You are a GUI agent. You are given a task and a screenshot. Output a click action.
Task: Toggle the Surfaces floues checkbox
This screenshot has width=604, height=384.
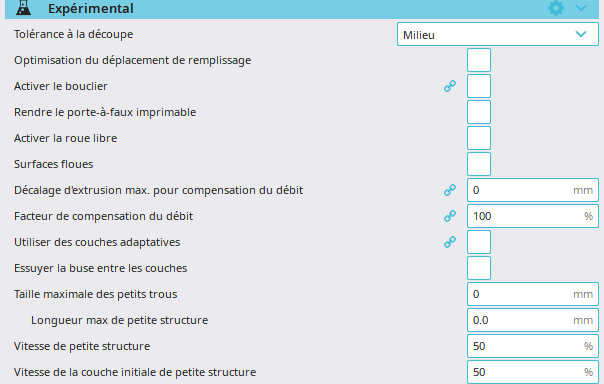click(479, 164)
